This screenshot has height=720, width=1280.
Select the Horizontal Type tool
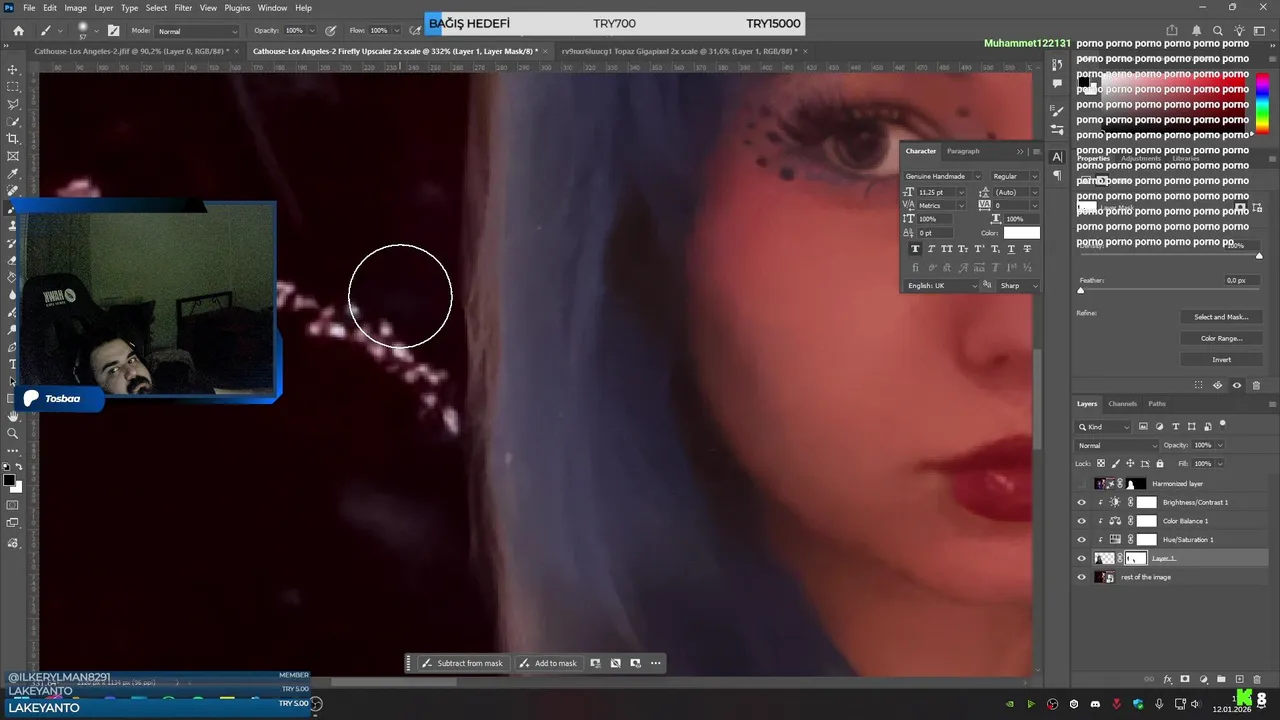pyautogui.click(x=13, y=364)
